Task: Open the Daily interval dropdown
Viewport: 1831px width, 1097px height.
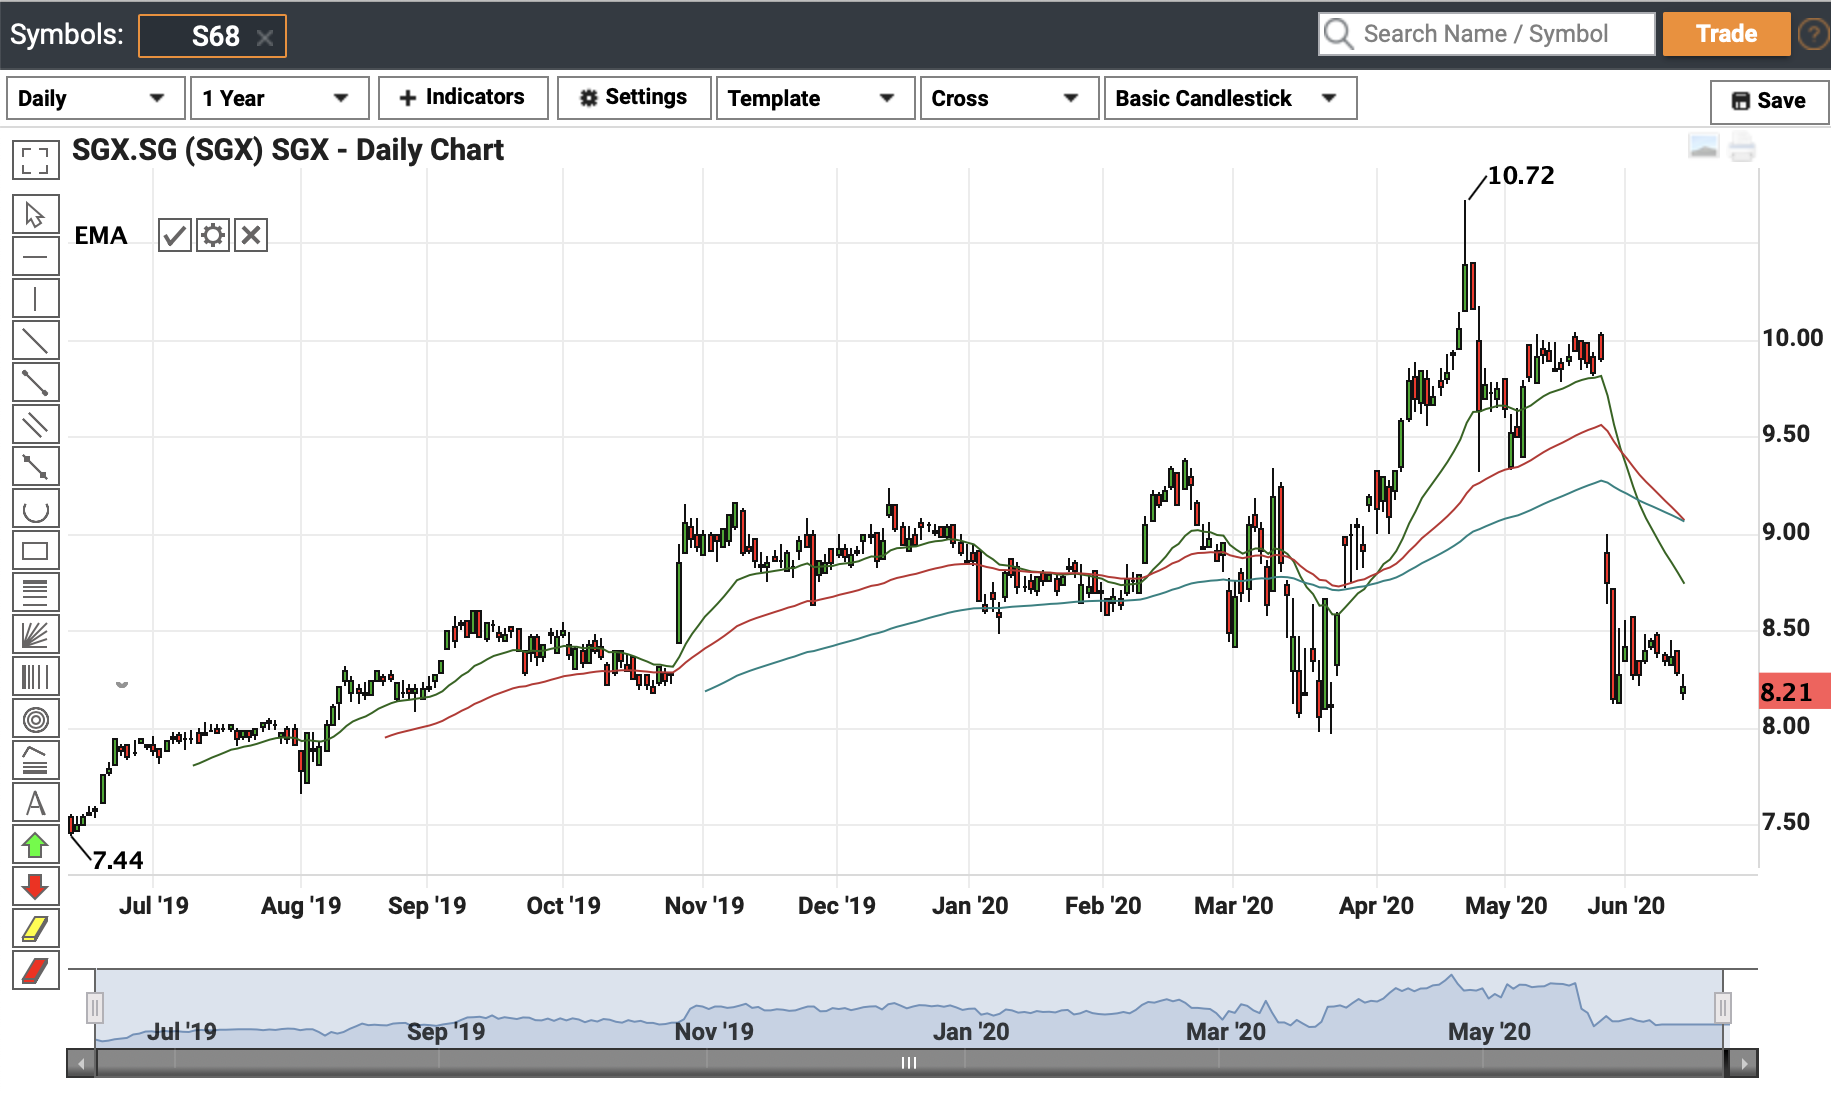Action: point(95,98)
